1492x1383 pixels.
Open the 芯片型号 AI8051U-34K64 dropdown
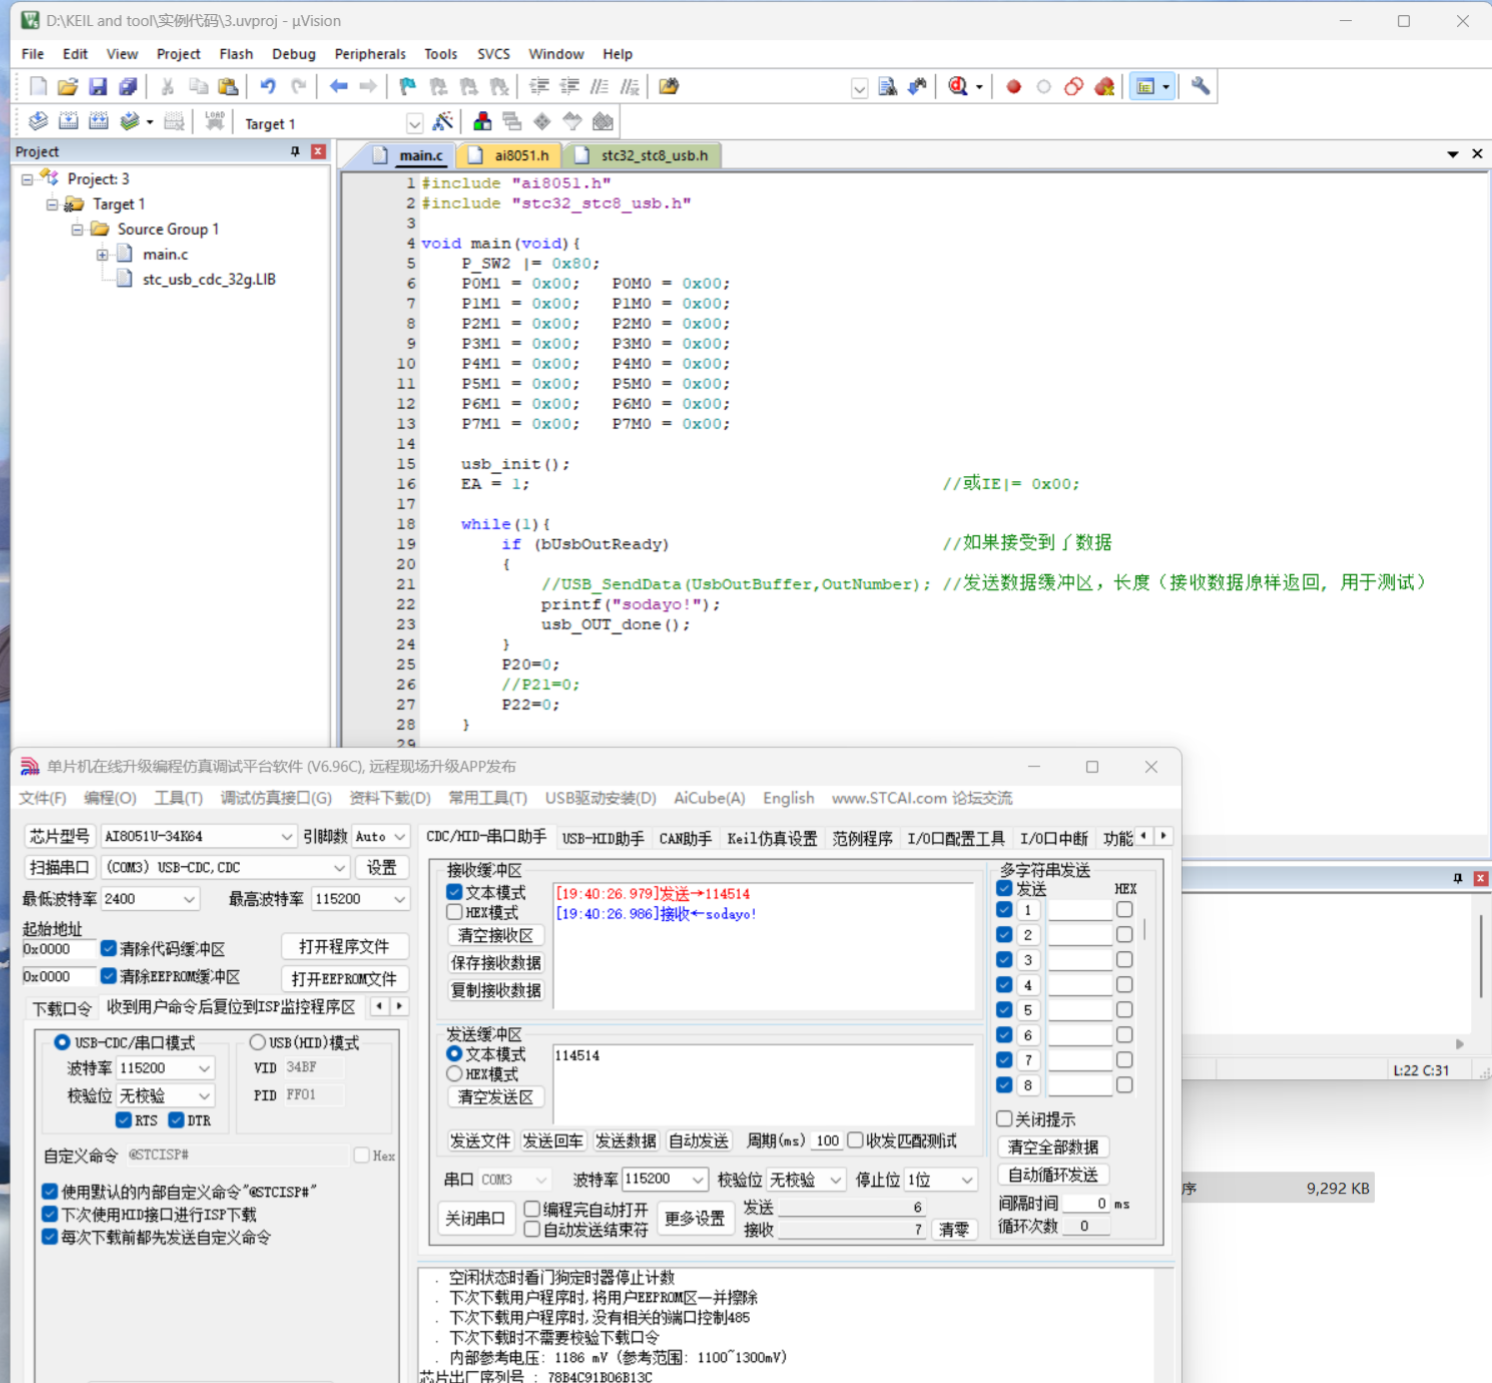285,837
